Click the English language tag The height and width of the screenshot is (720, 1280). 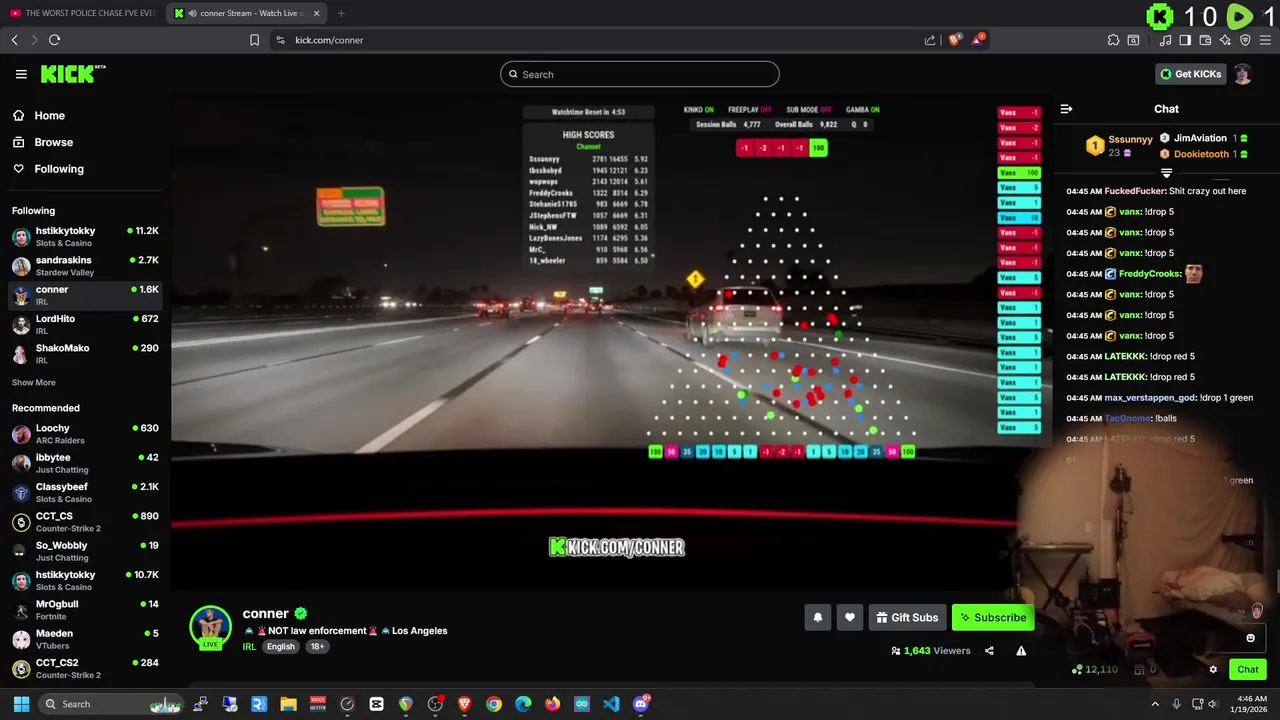(x=281, y=647)
